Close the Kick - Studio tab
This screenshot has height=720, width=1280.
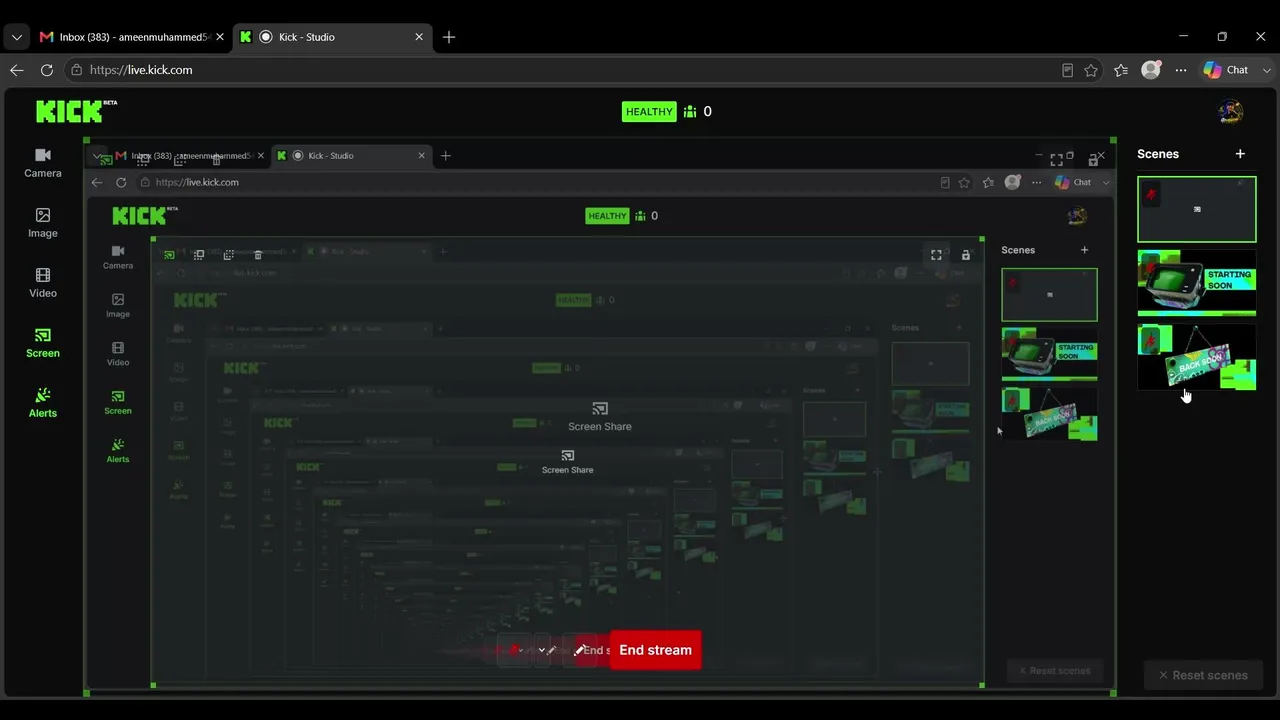point(419,37)
